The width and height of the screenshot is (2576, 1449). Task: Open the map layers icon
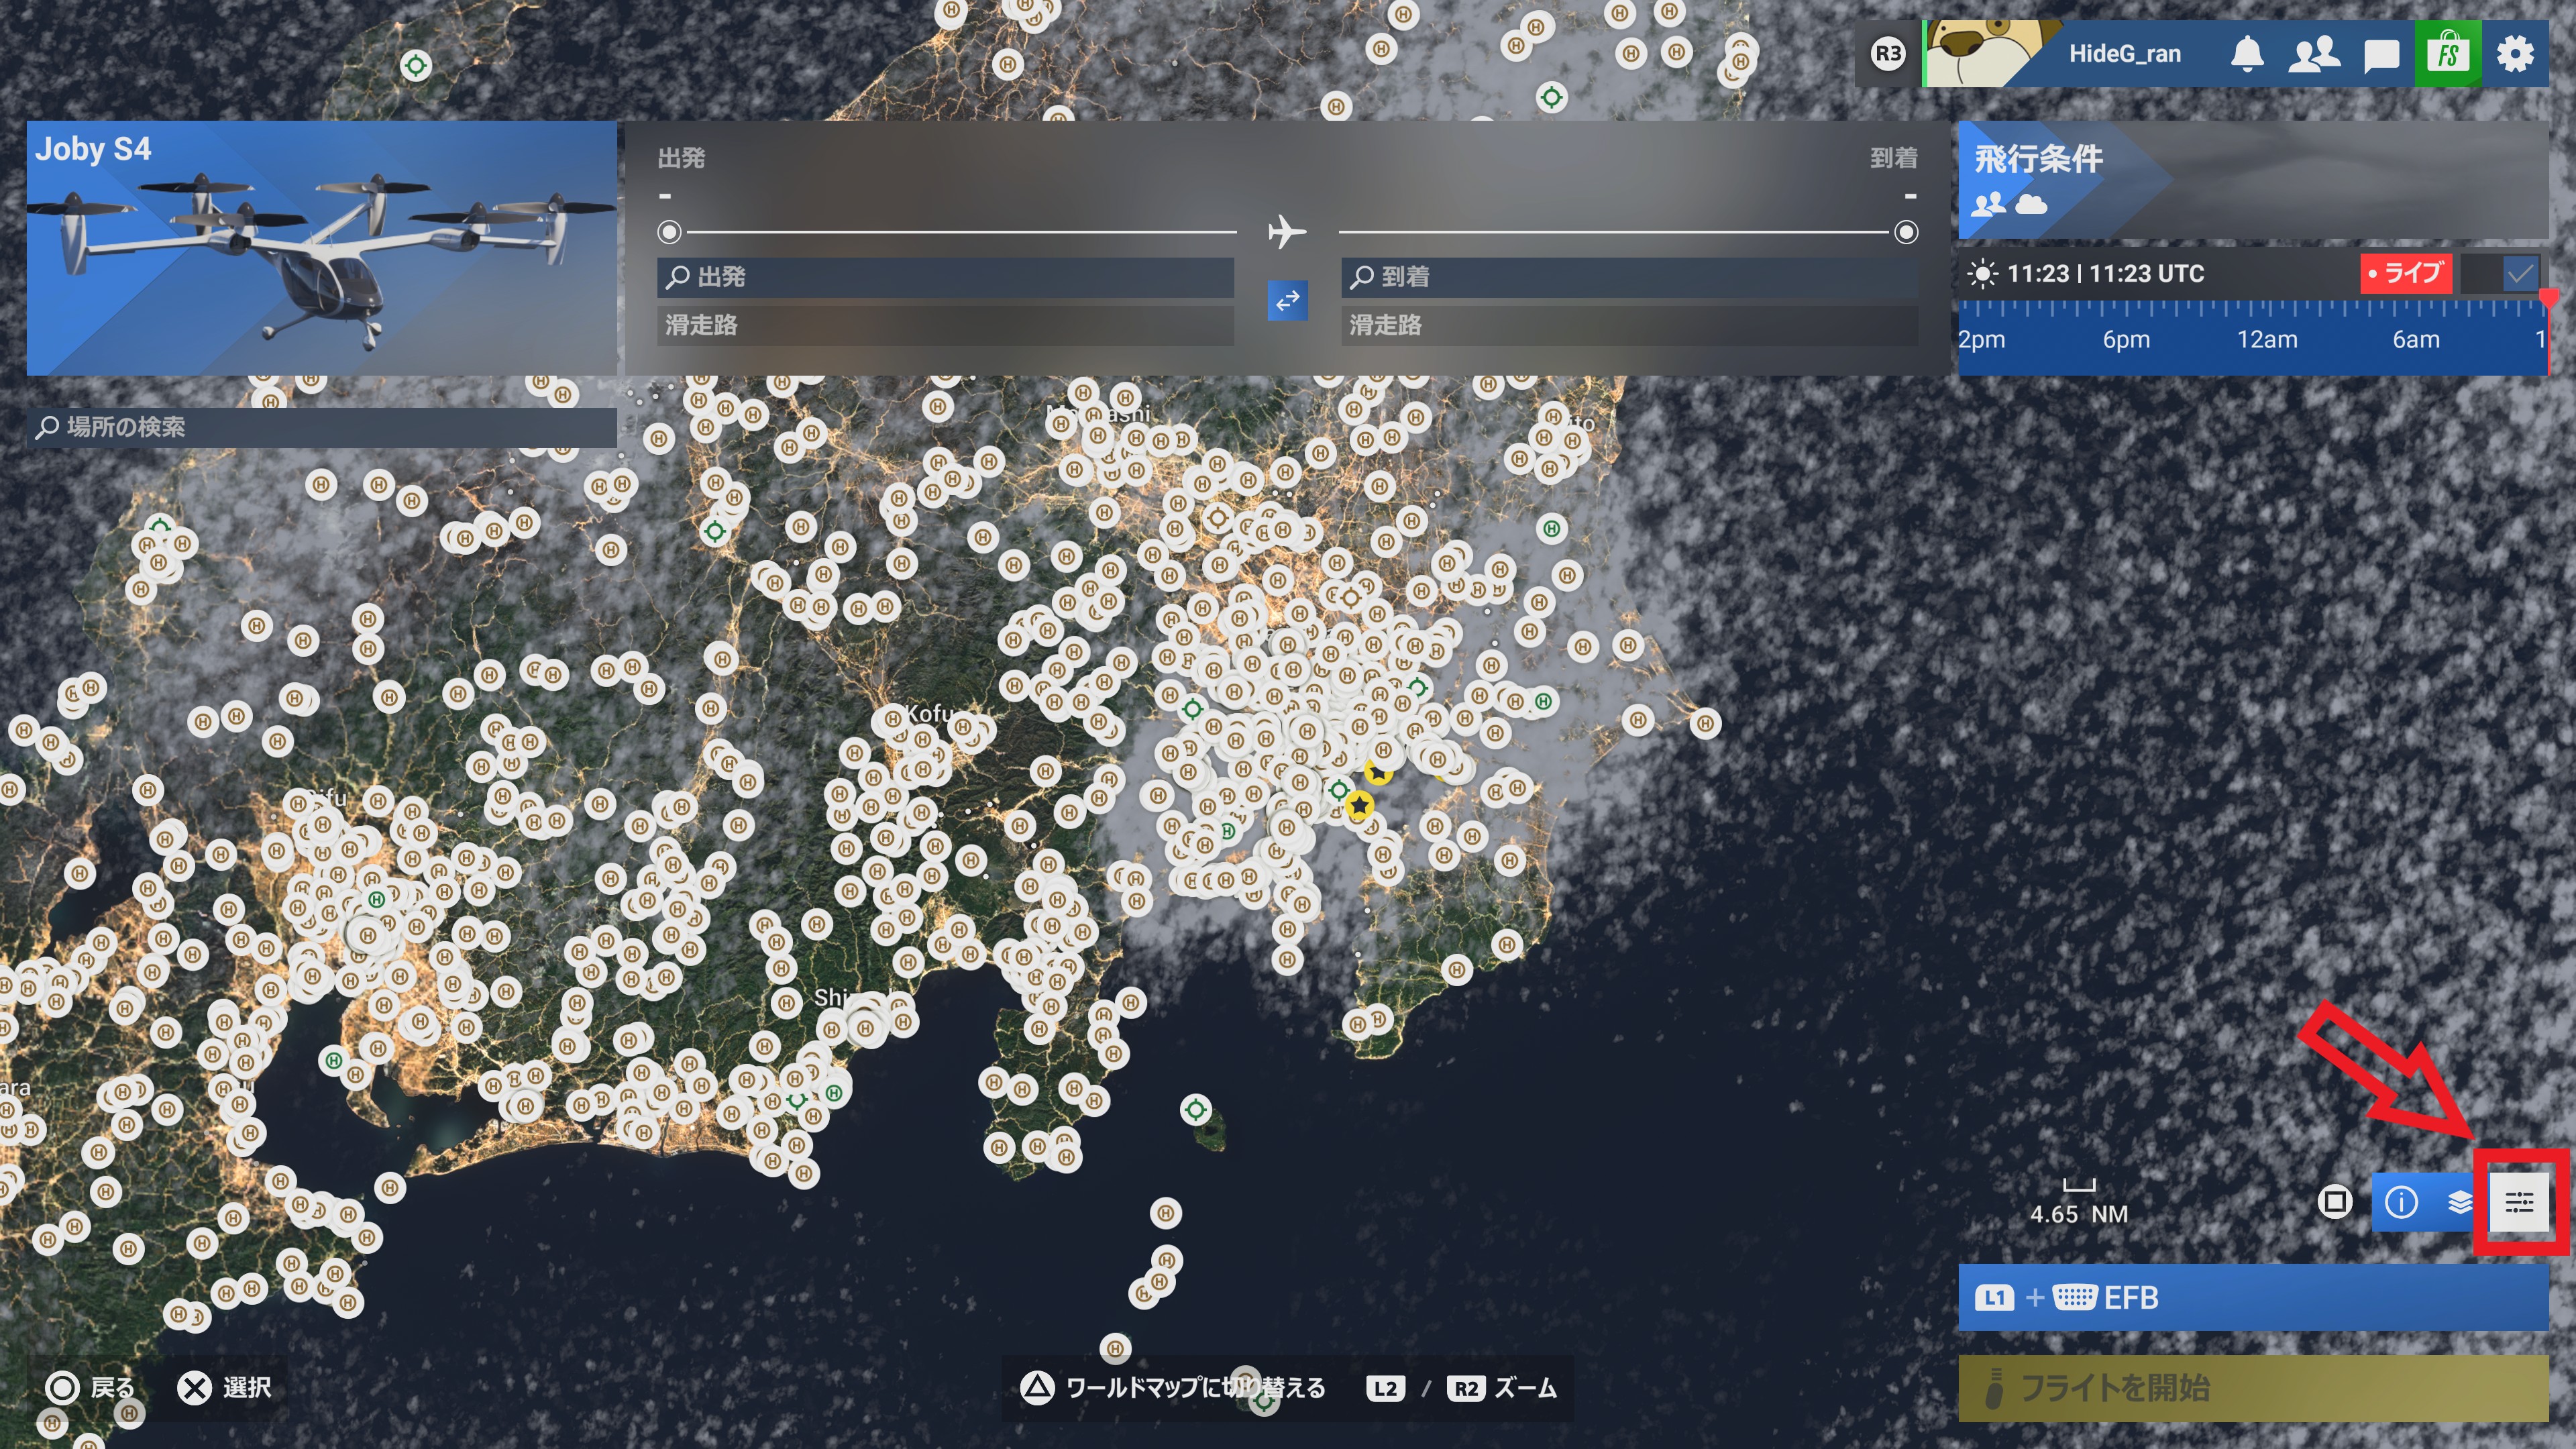click(x=2459, y=1201)
